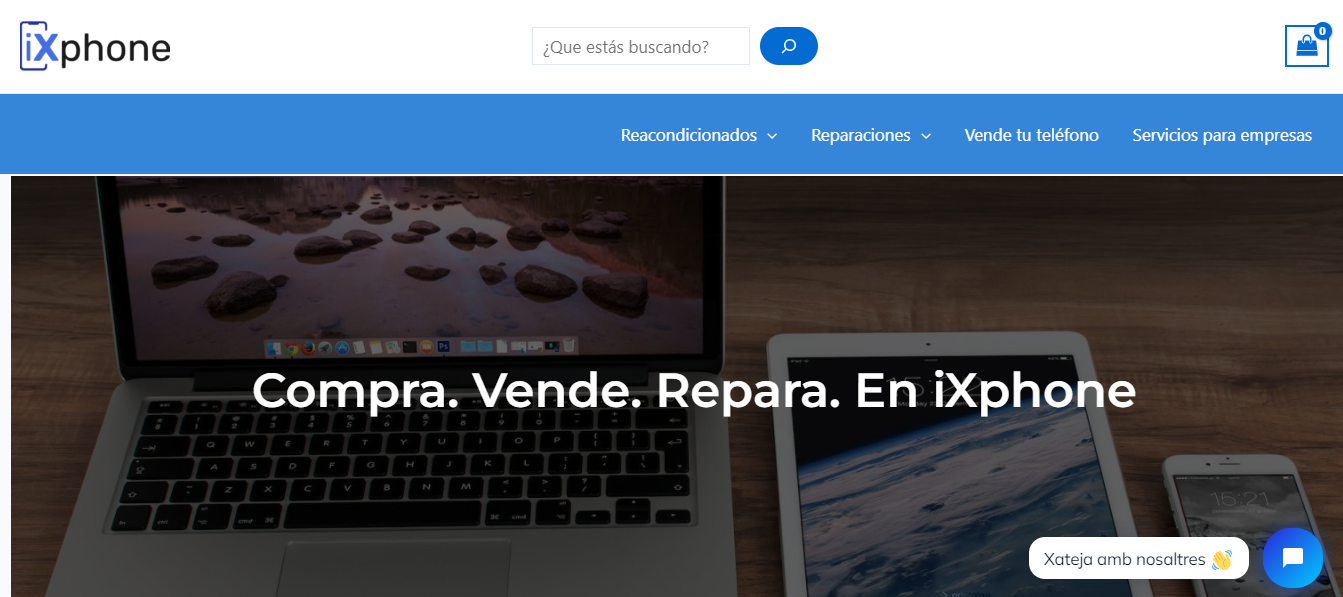This screenshot has width=1343, height=597.
Task: Open the round blue chat launcher
Action: [1292, 558]
